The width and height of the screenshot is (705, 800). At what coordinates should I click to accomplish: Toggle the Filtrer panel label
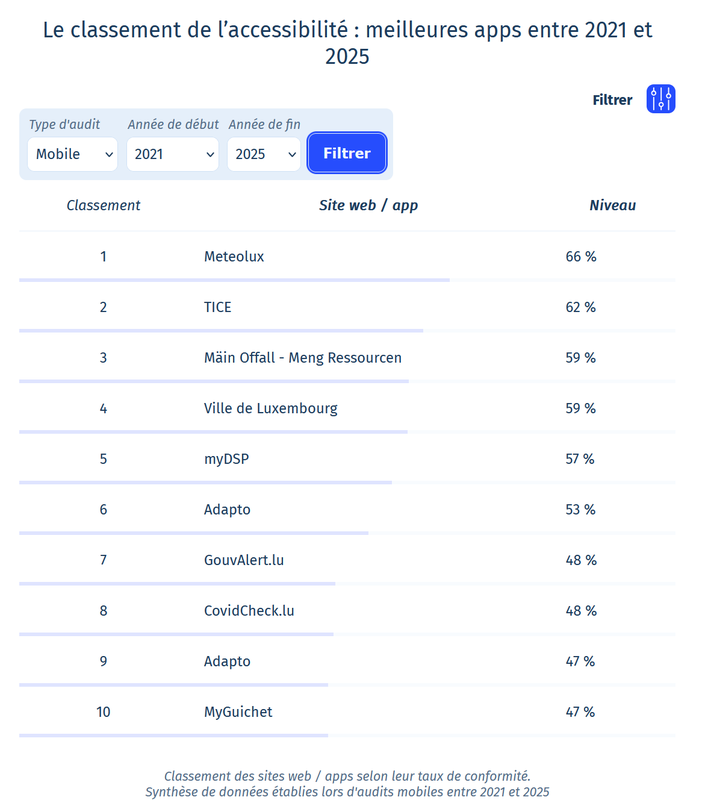(x=612, y=100)
